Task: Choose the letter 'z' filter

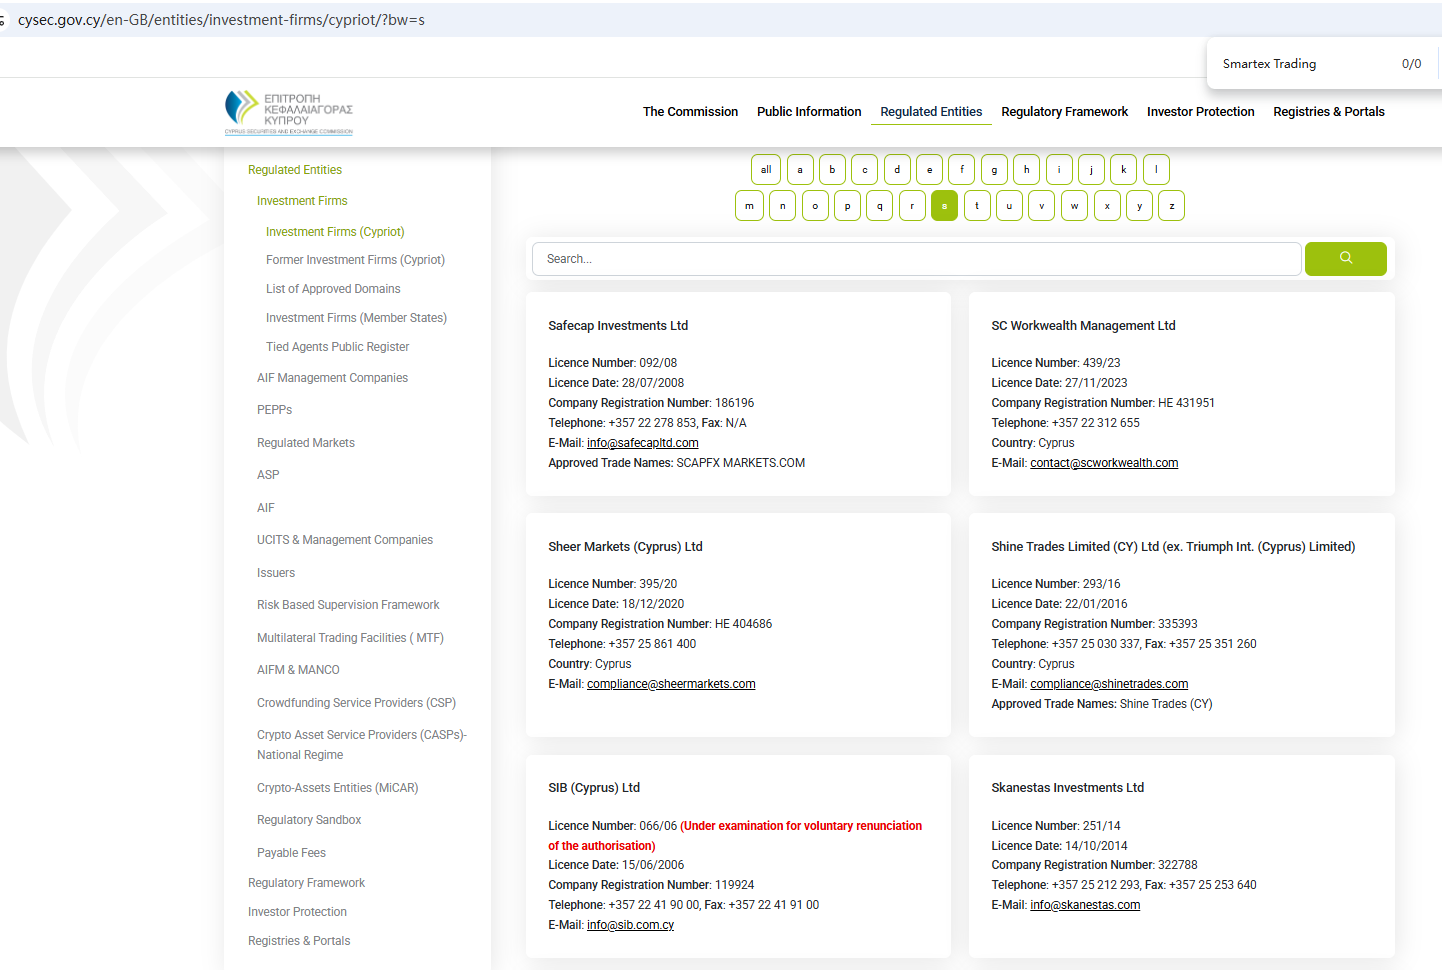Action: [x=1171, y=206]
